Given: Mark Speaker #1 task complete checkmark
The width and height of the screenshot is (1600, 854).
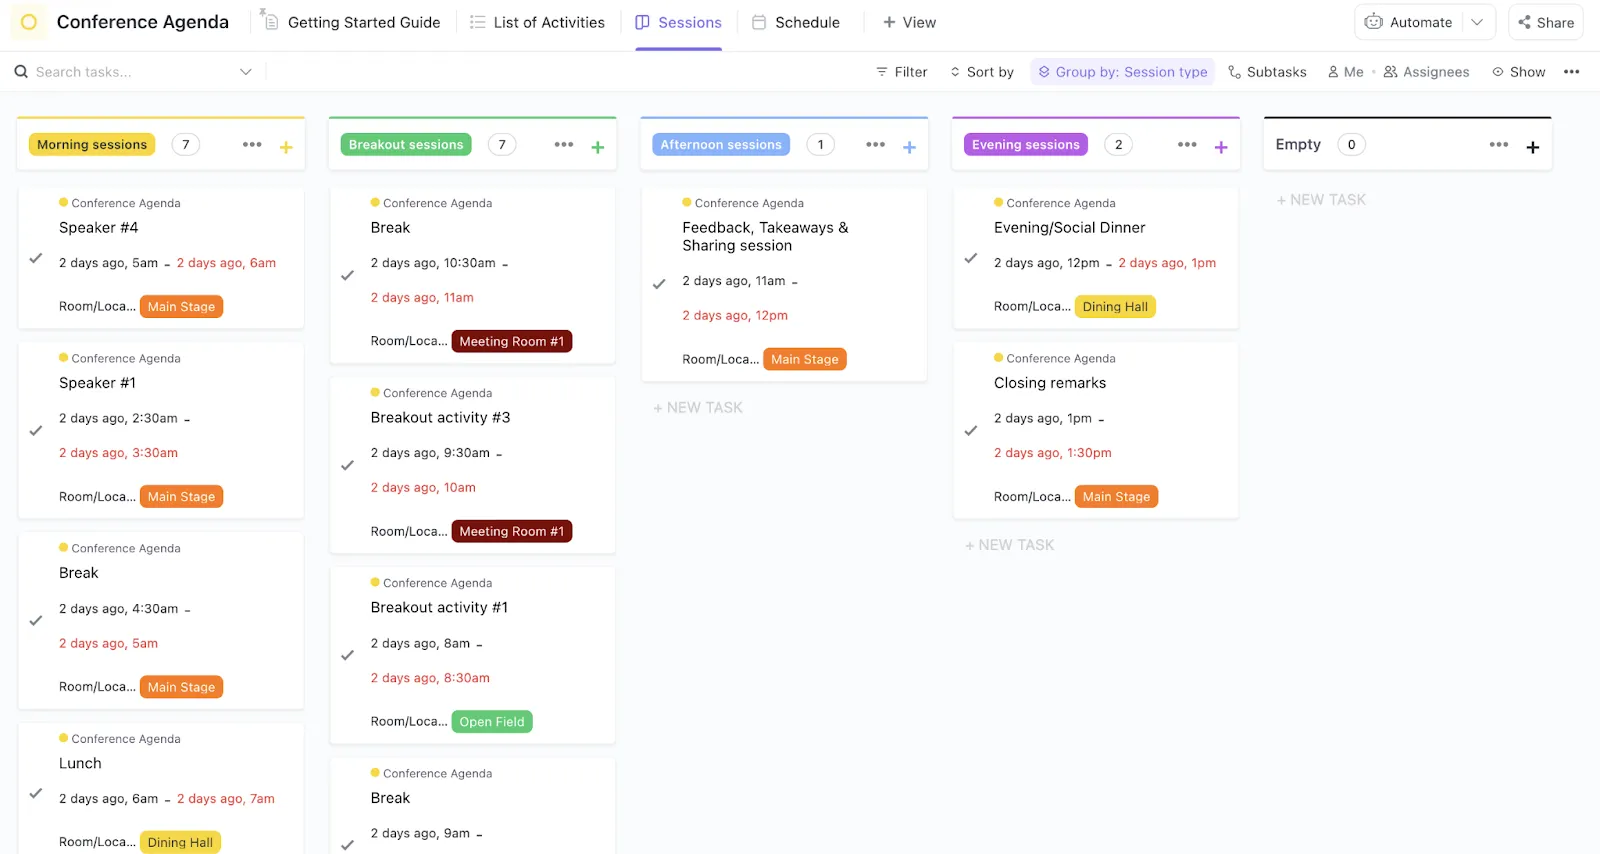Looking at the screenshot, I should 36,431.
